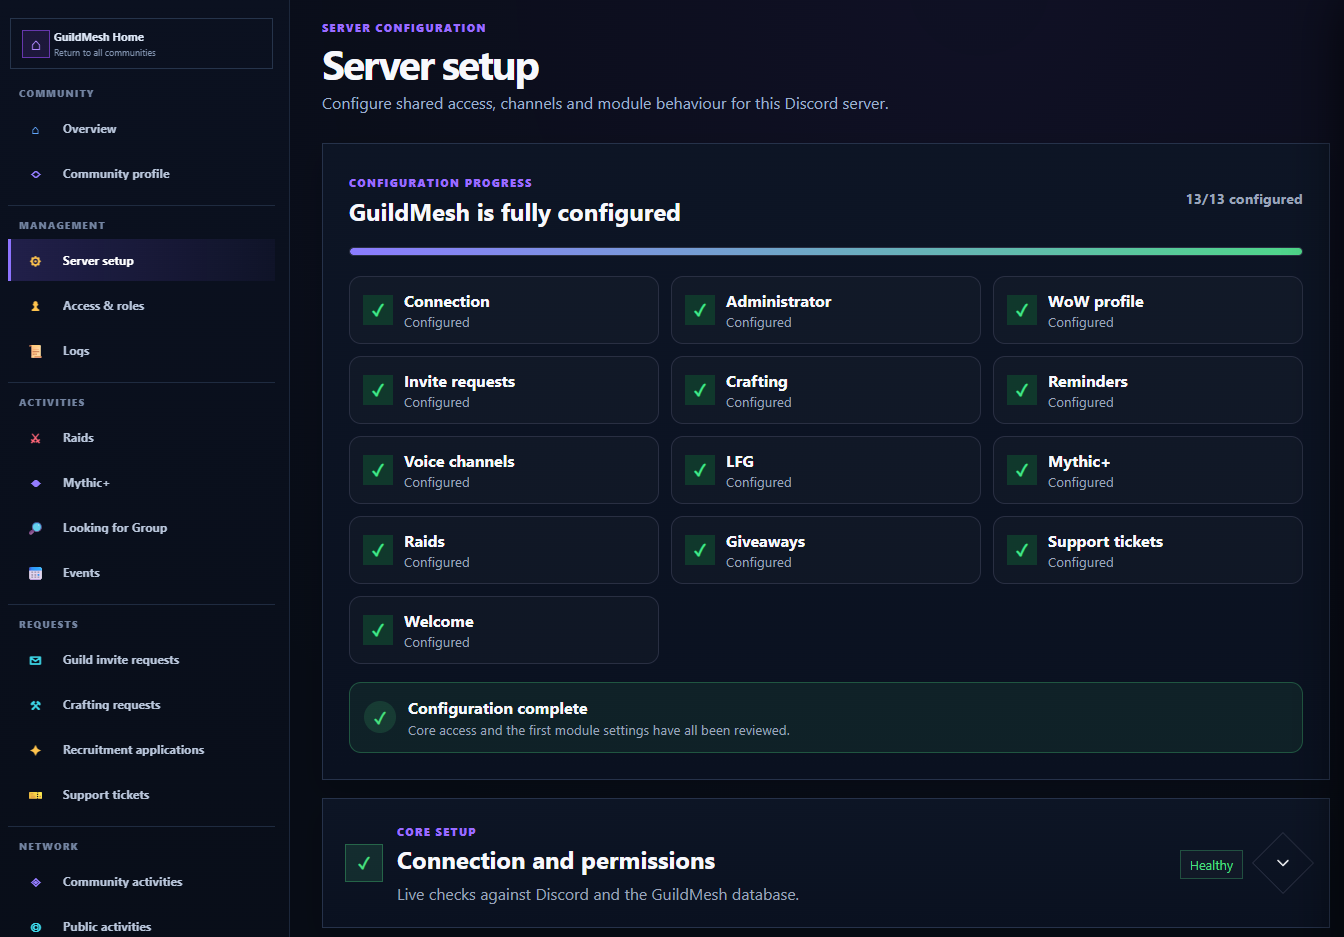
Task: Click the Administrator card green checkmark
Action: (700, 310)
